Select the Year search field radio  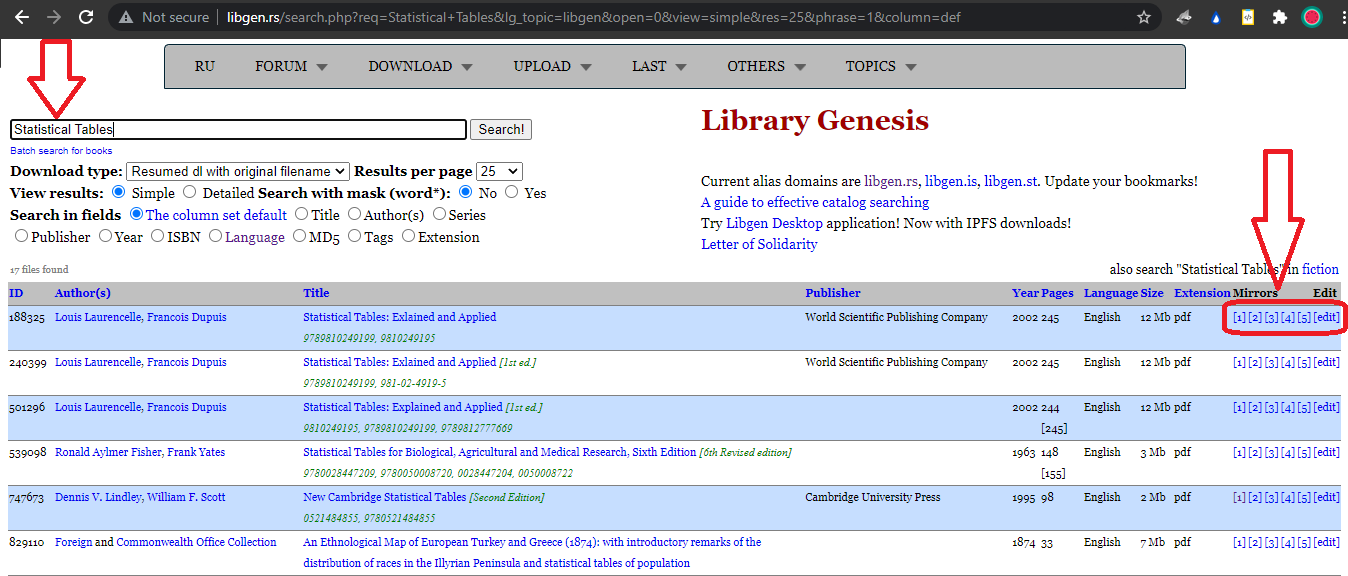click(105, 237)
